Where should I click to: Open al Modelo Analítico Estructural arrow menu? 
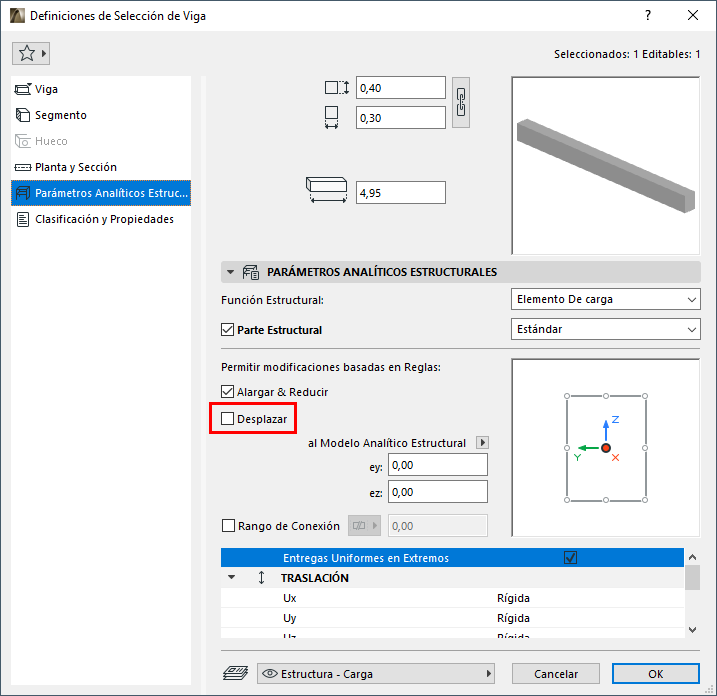click(x=482, y=443)
